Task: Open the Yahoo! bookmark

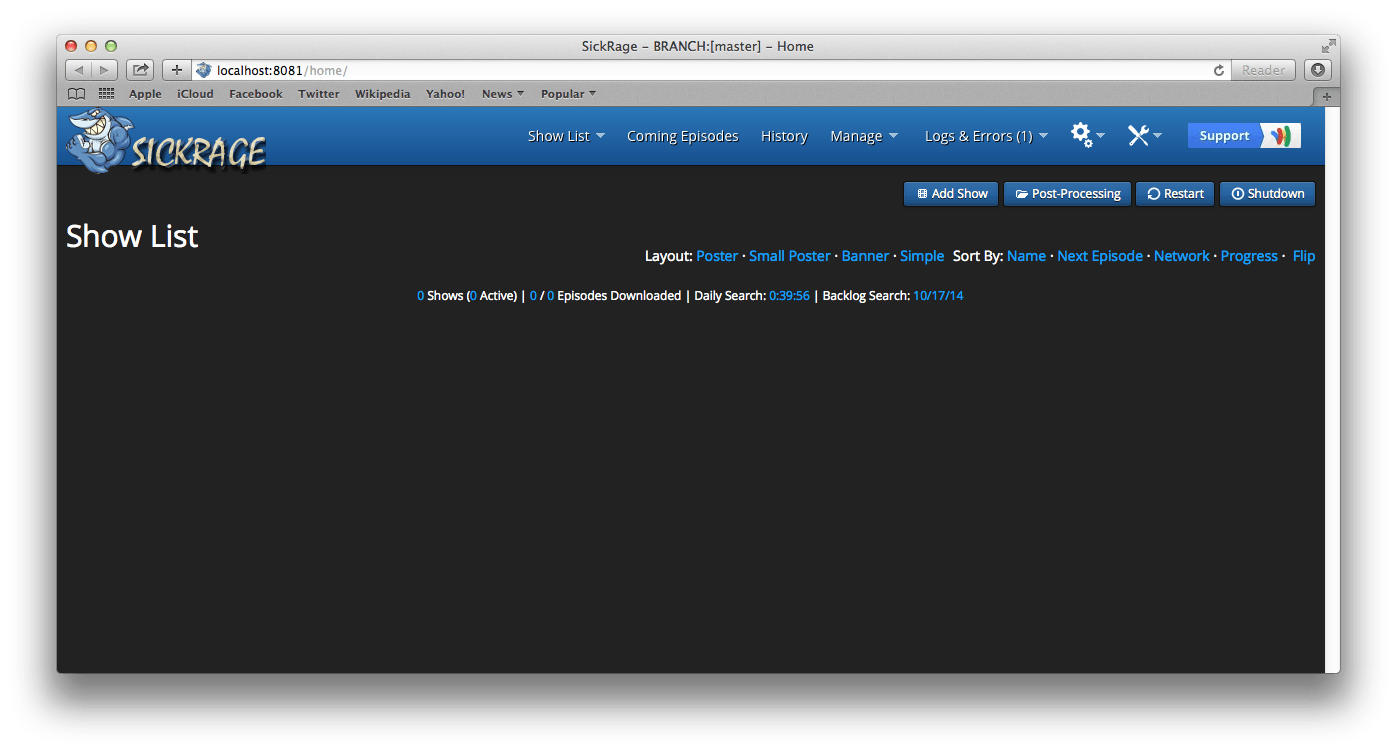Action: tap(445, 94)
